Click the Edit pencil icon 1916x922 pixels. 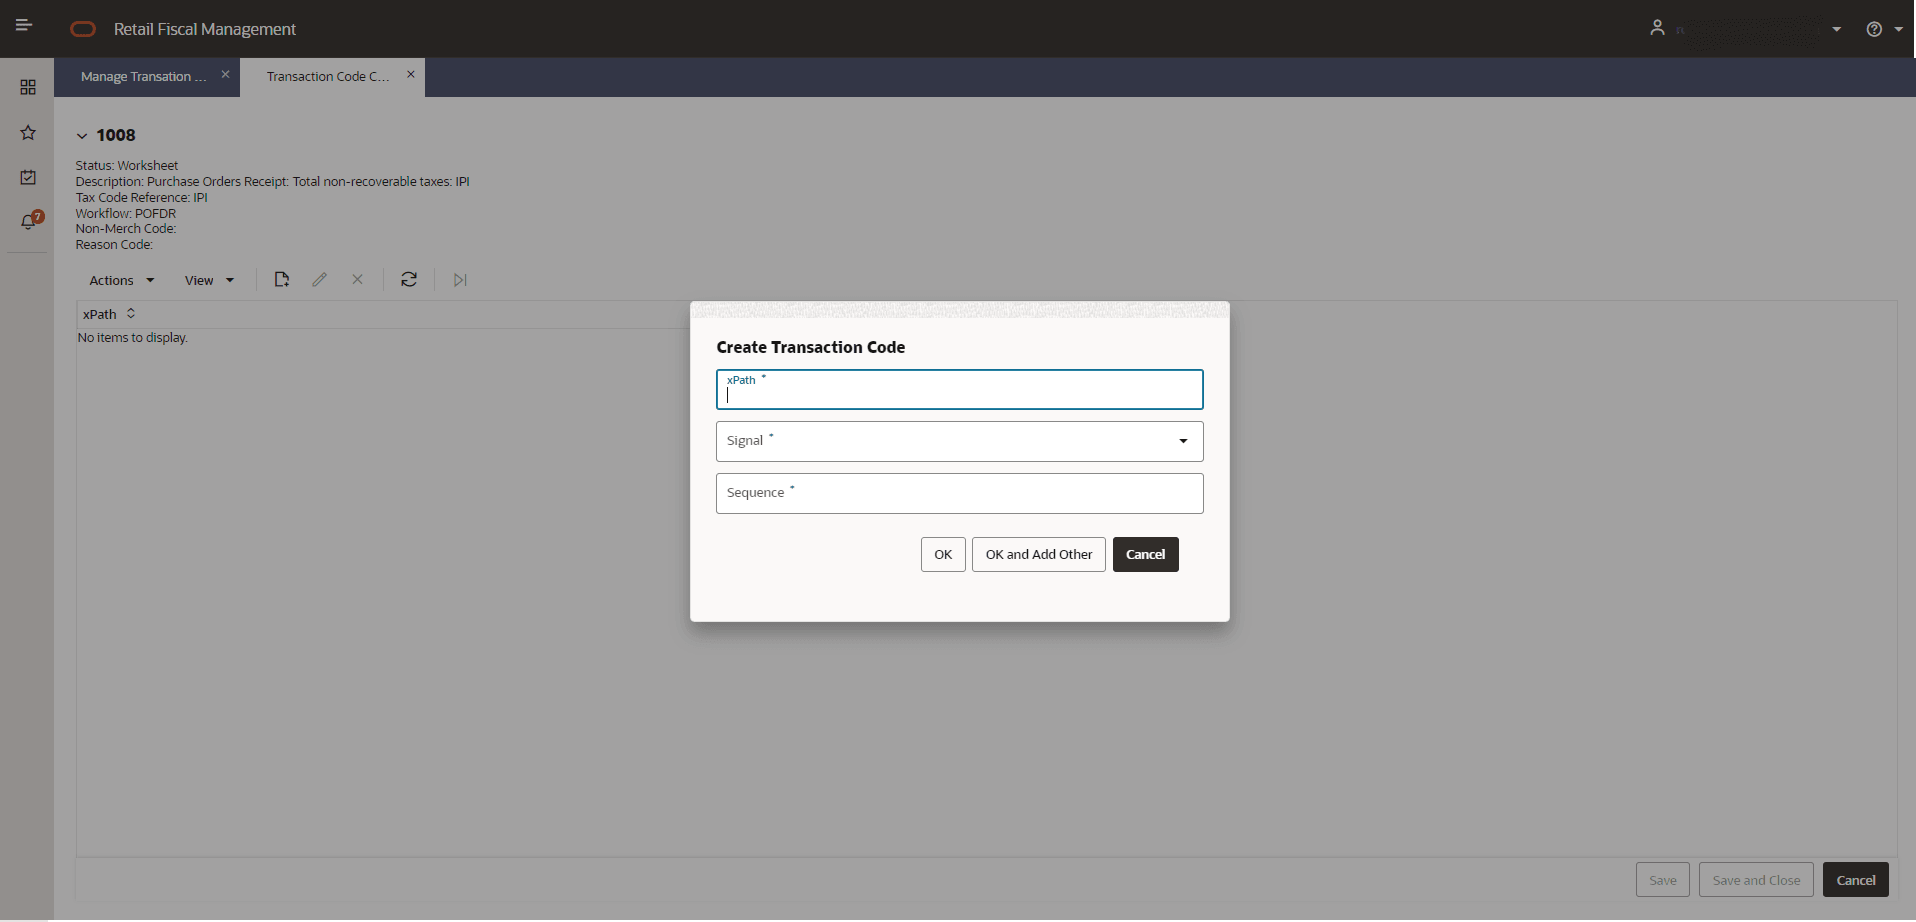click(319, 280)
